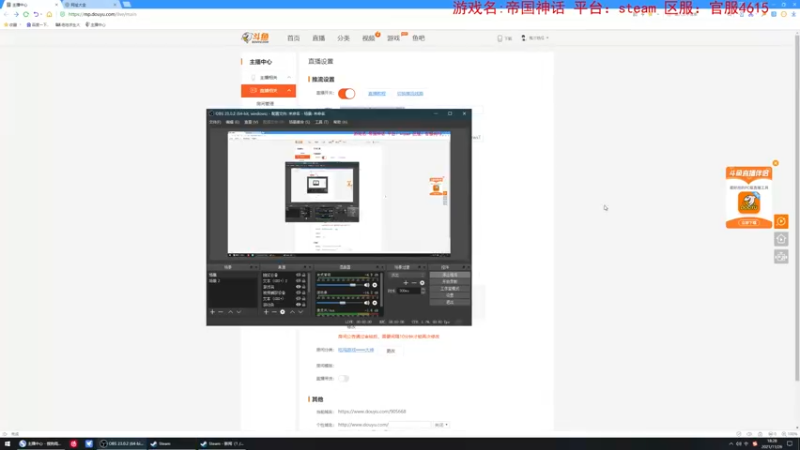This screenshot has width=800, height=450.
Task: Open dropdown next to personal domain field
Action: pos(441,425)
